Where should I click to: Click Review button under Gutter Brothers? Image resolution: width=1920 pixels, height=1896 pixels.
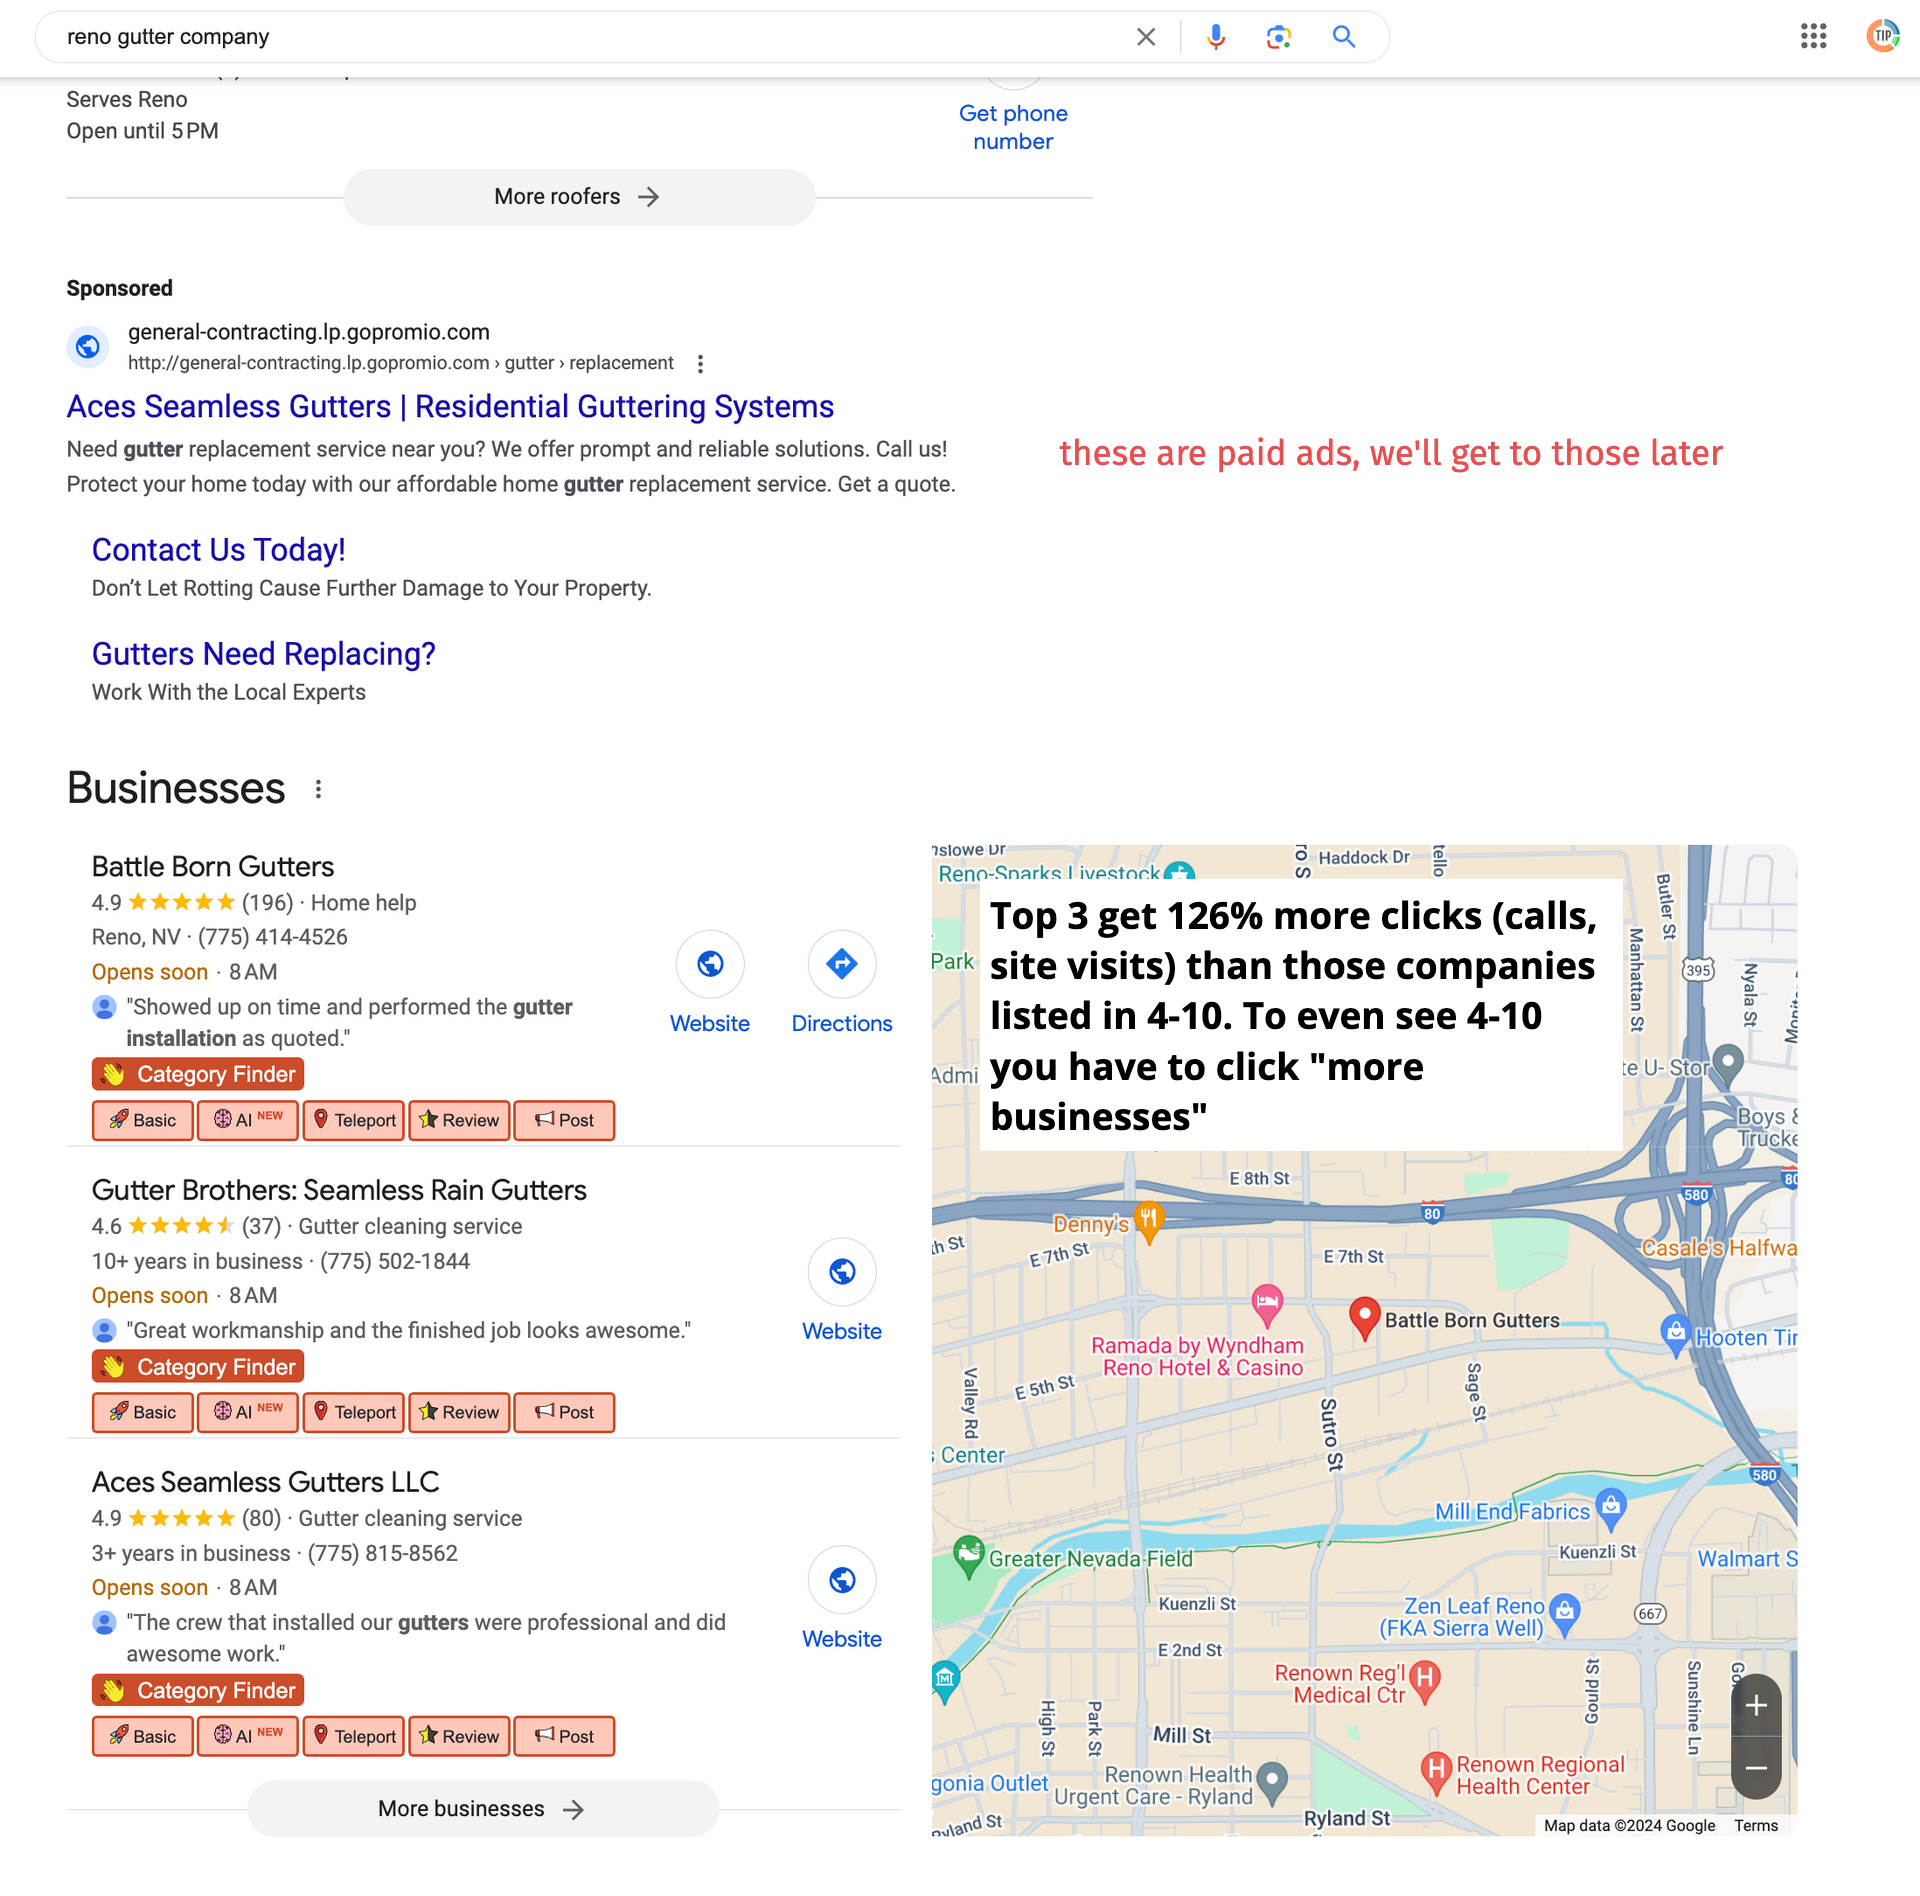tap(460, 1413)
